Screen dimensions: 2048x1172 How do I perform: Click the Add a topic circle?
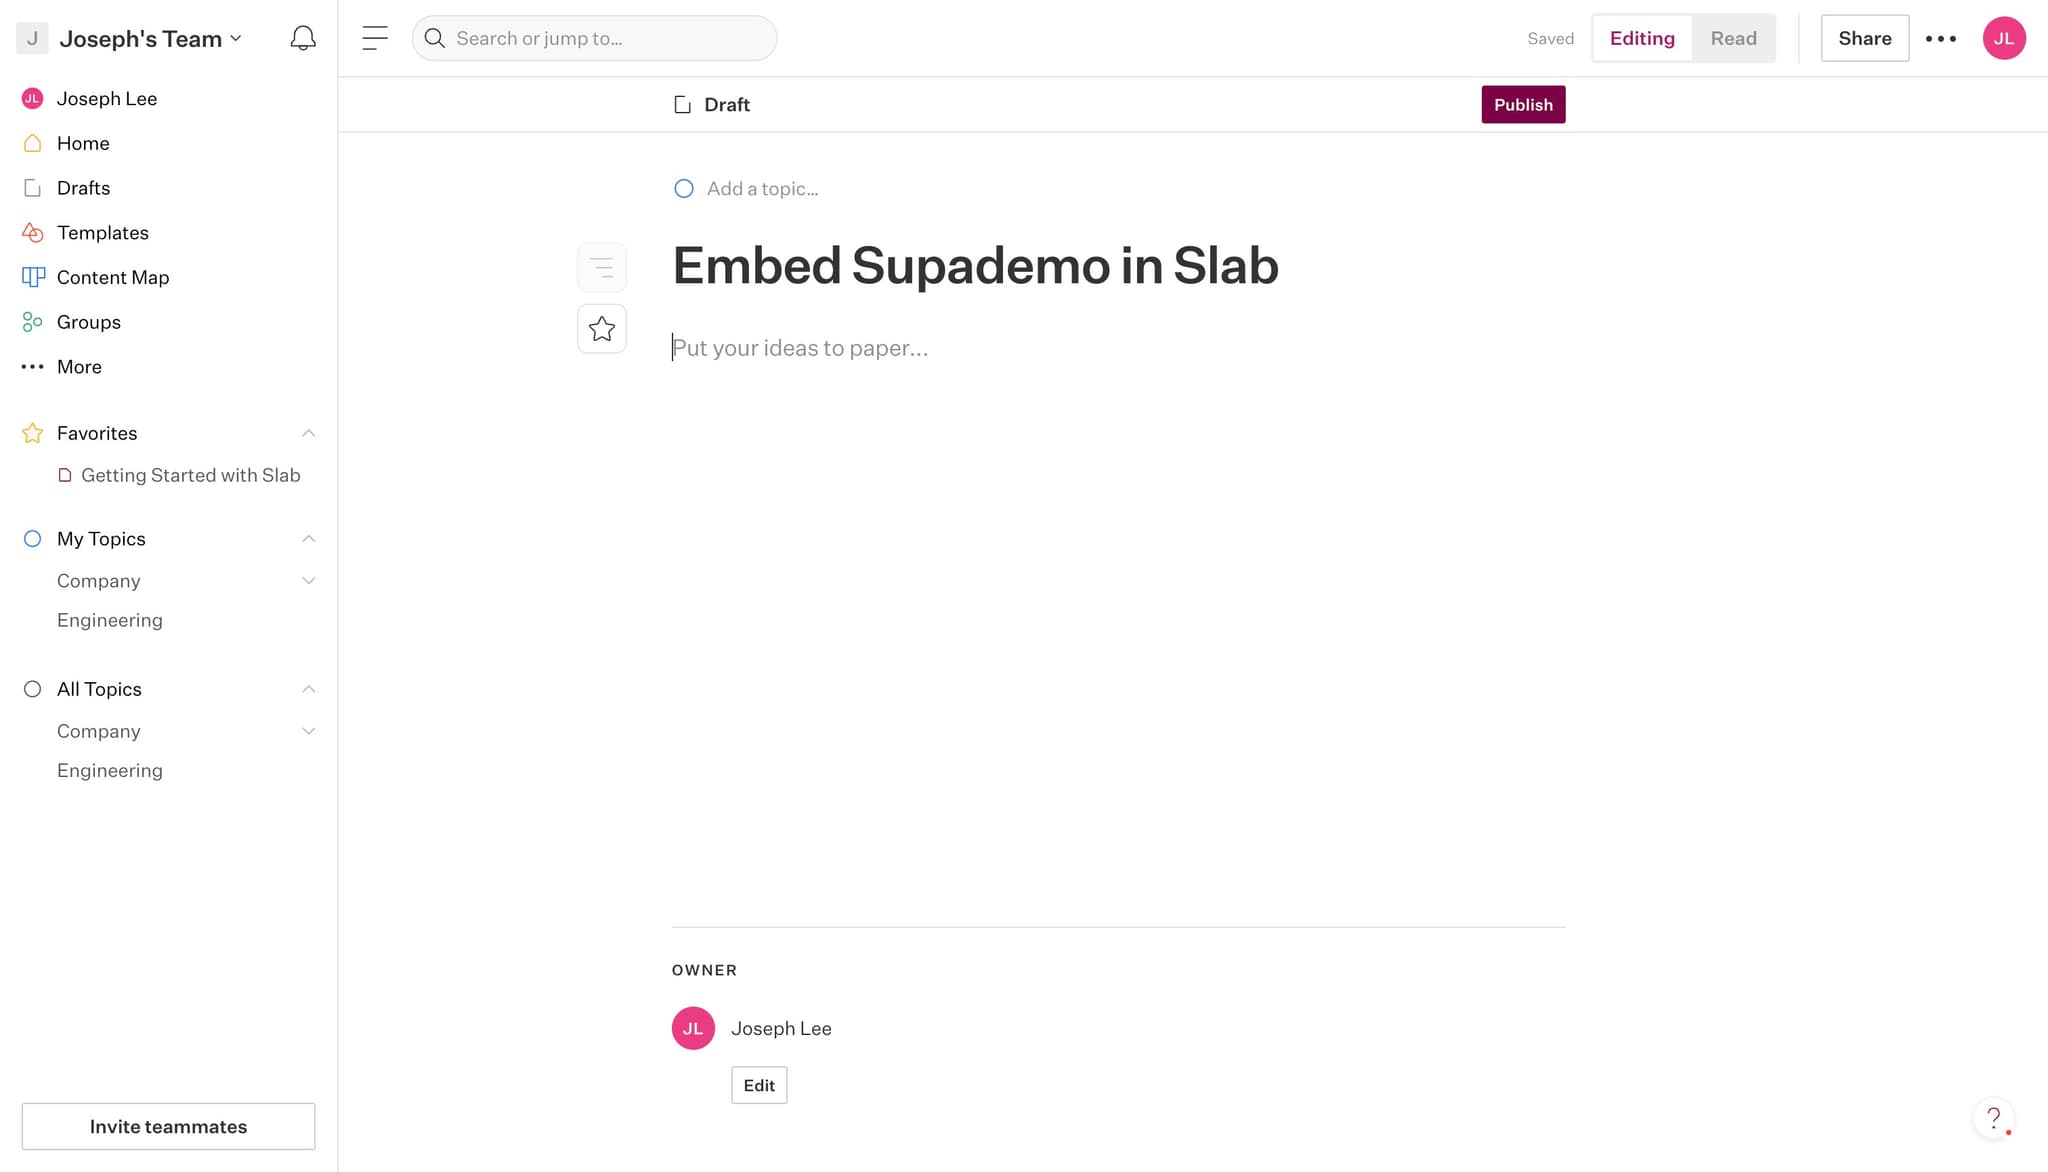684,188
